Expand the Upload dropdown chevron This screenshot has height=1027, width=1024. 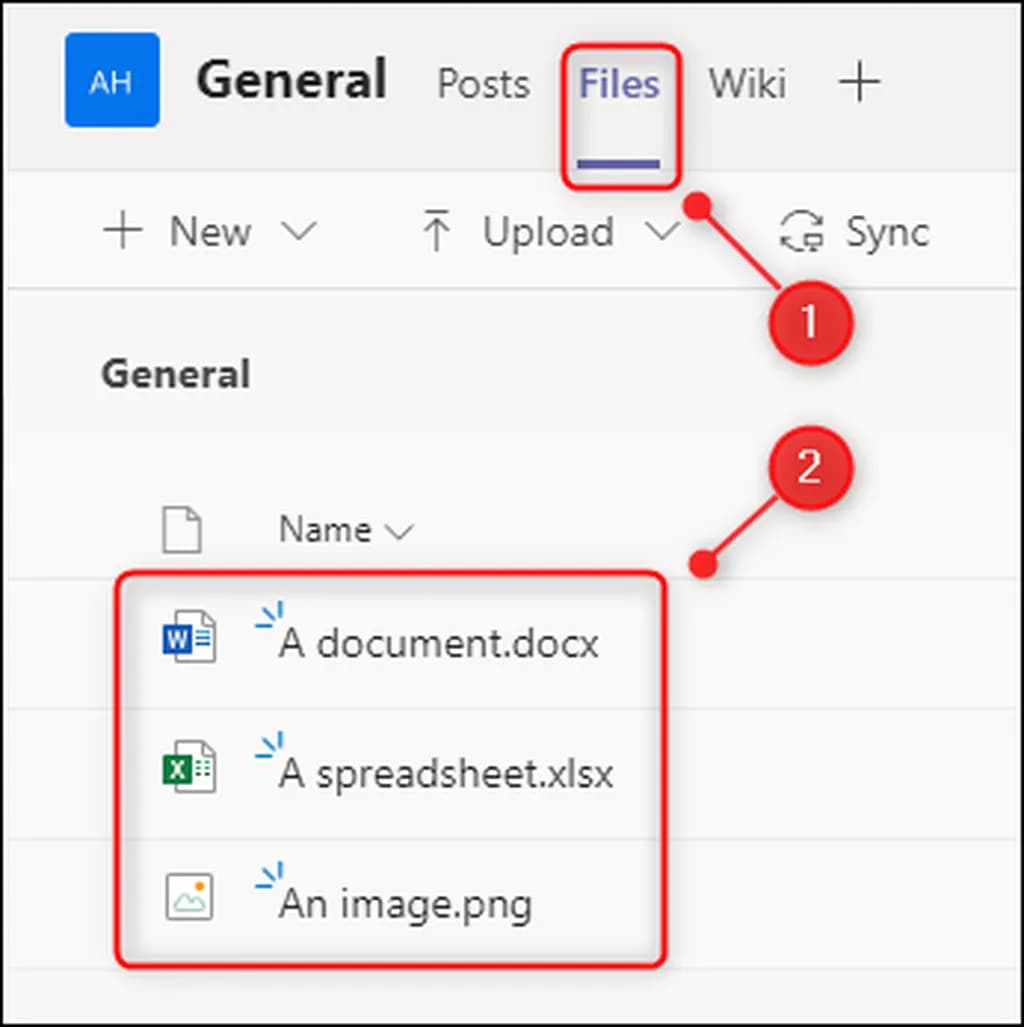point(661,232)
